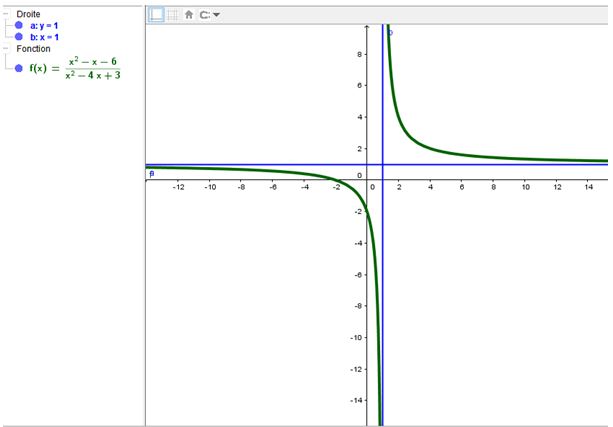Open the point capturing dropdown
The image size is (613, 427).
pyautogui.click(x=210, y=15)
